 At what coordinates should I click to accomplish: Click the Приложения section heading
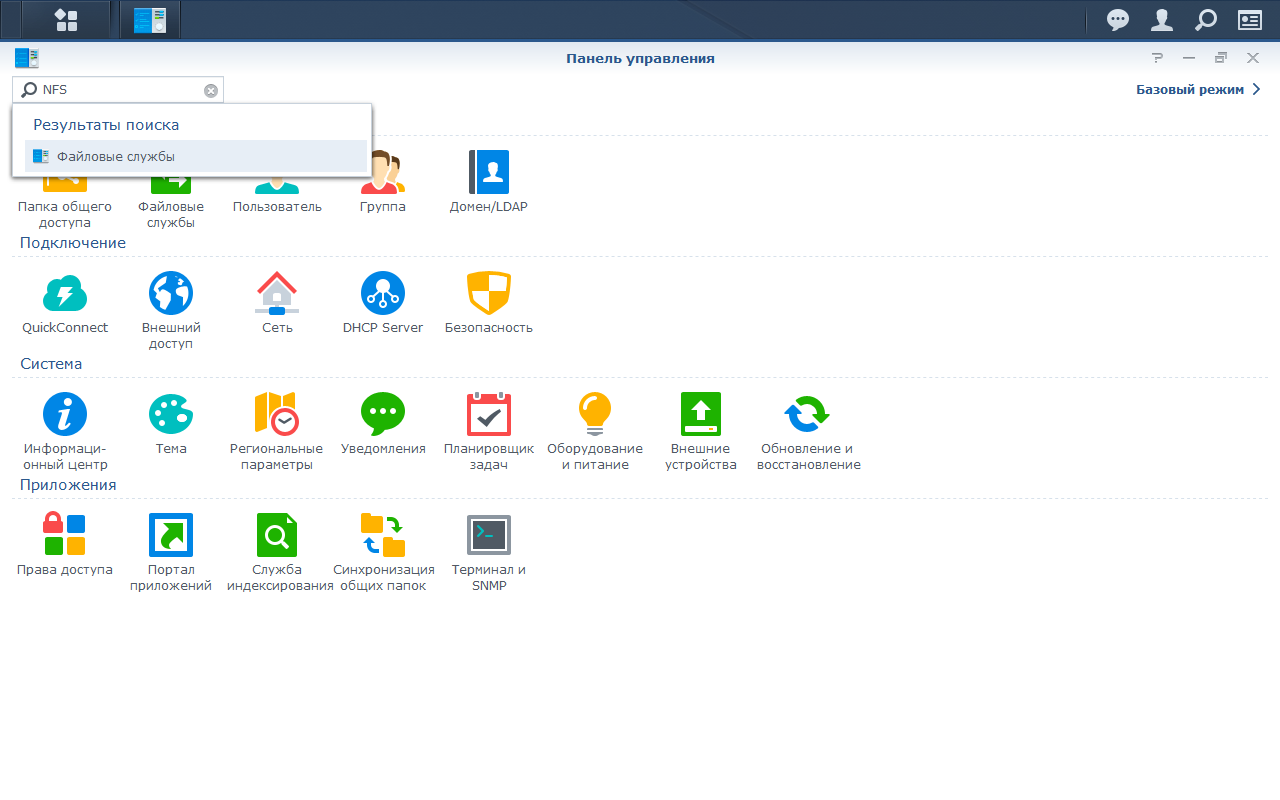coord(68,485)
